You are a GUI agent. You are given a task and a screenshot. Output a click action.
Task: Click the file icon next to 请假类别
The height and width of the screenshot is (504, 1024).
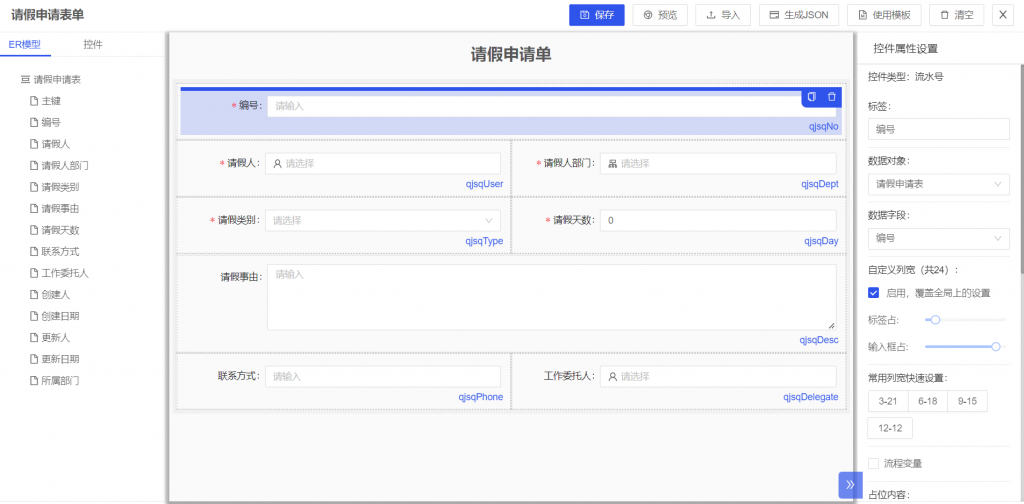(34, 187)
